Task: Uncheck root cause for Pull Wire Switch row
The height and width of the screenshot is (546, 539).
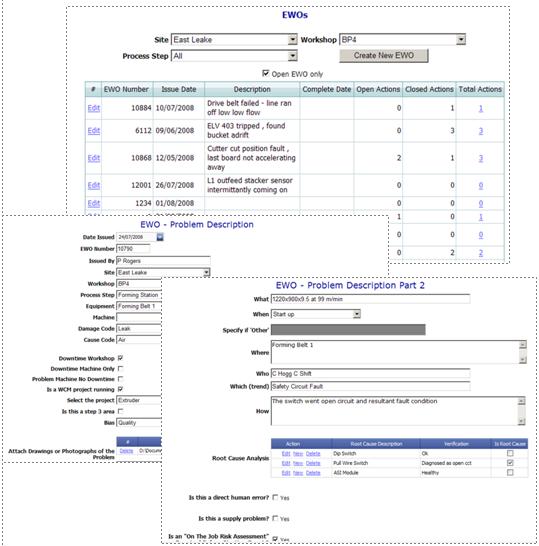Action: [x=510, y=463]
